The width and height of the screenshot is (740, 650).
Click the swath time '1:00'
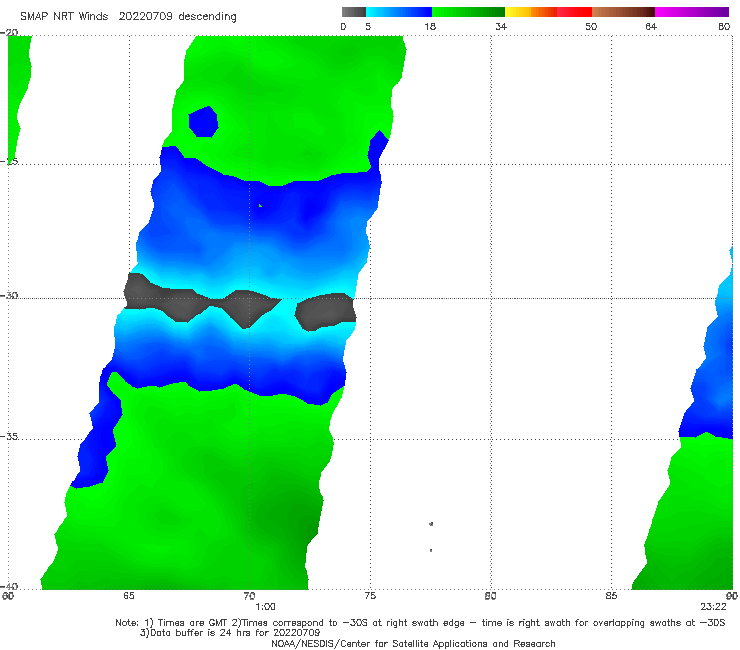click(265, 607)
